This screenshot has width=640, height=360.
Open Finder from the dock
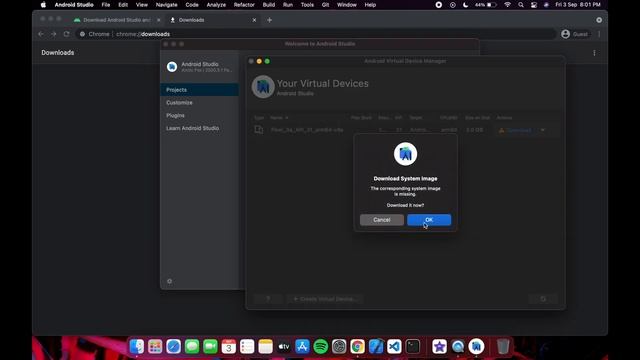[137, 347]
